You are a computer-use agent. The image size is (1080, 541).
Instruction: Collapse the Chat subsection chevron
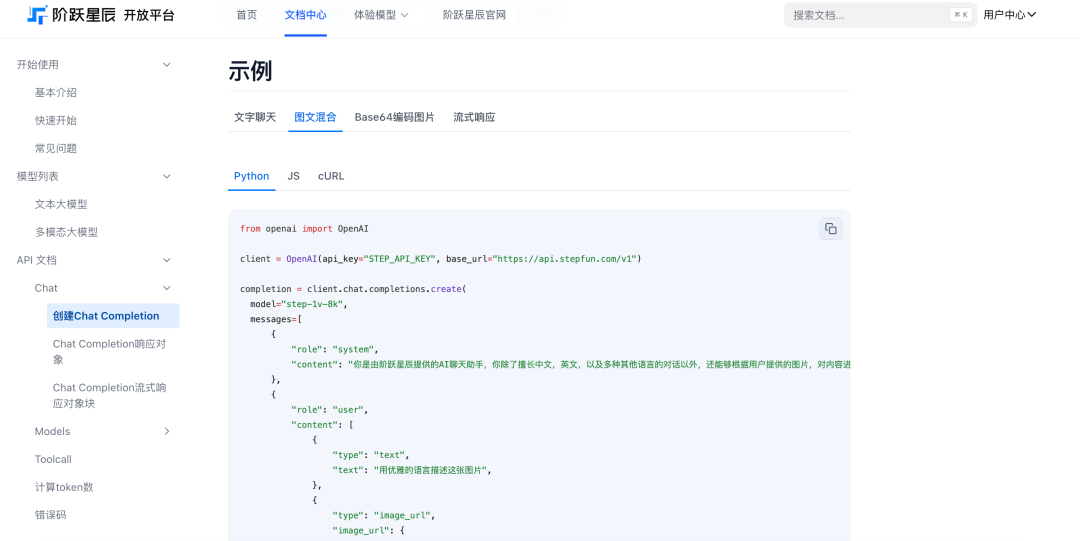[x=167, y=288]
